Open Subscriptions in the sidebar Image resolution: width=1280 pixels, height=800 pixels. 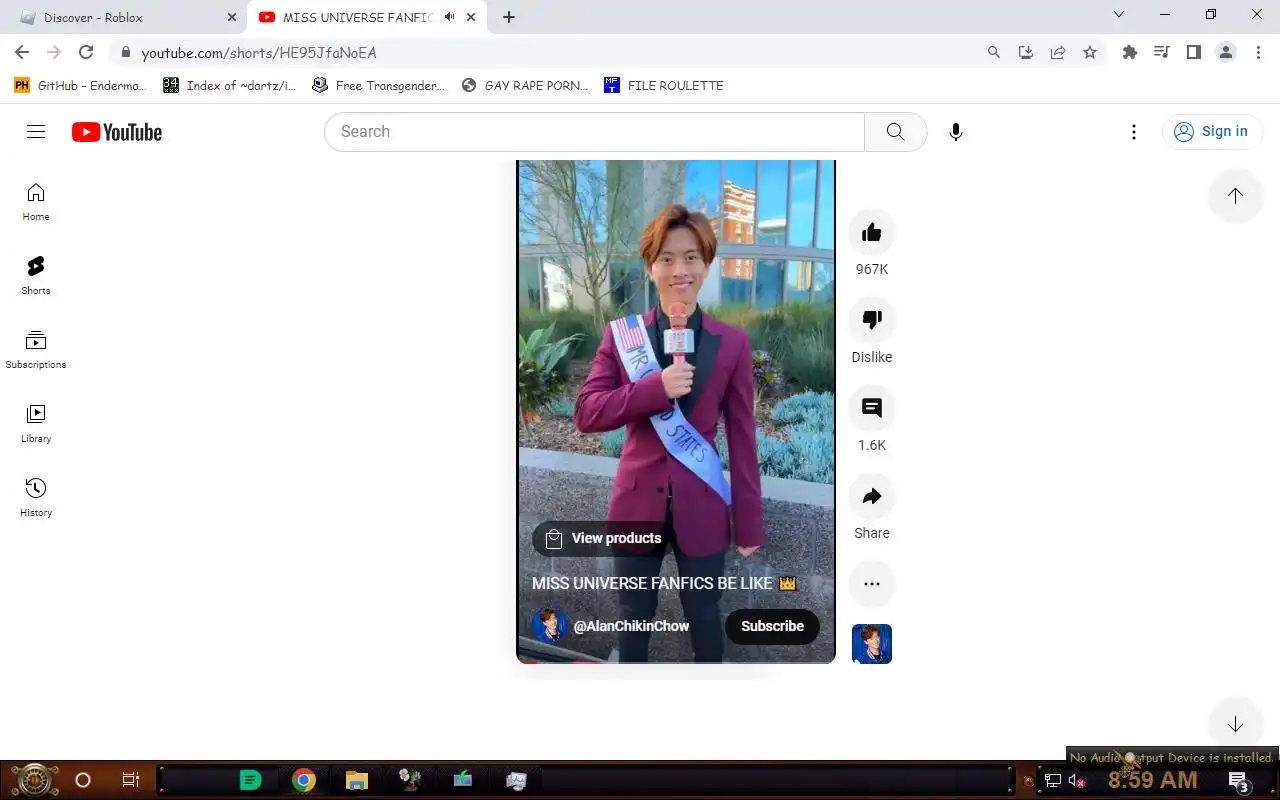[x=36, y=349]
